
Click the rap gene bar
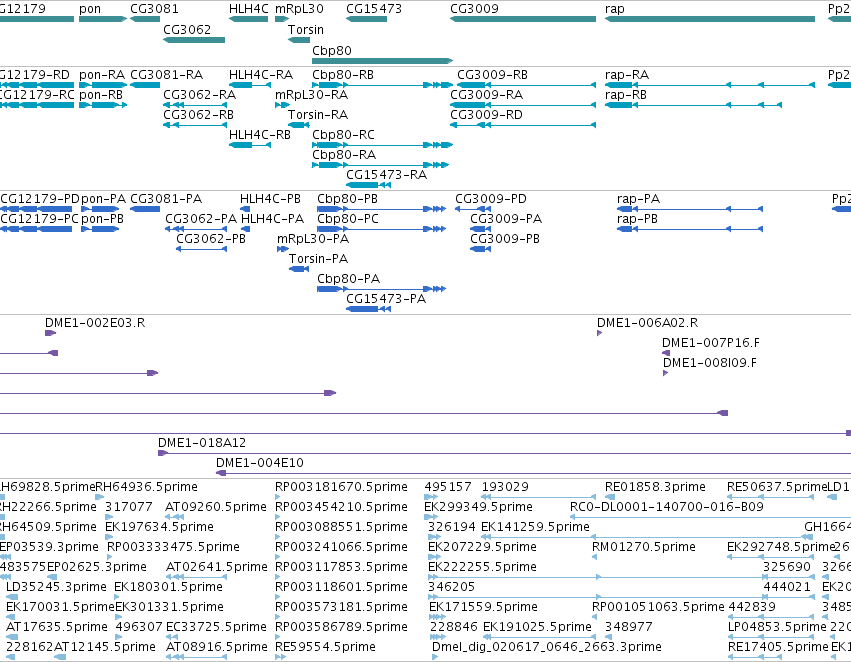[x=710, y=19]
